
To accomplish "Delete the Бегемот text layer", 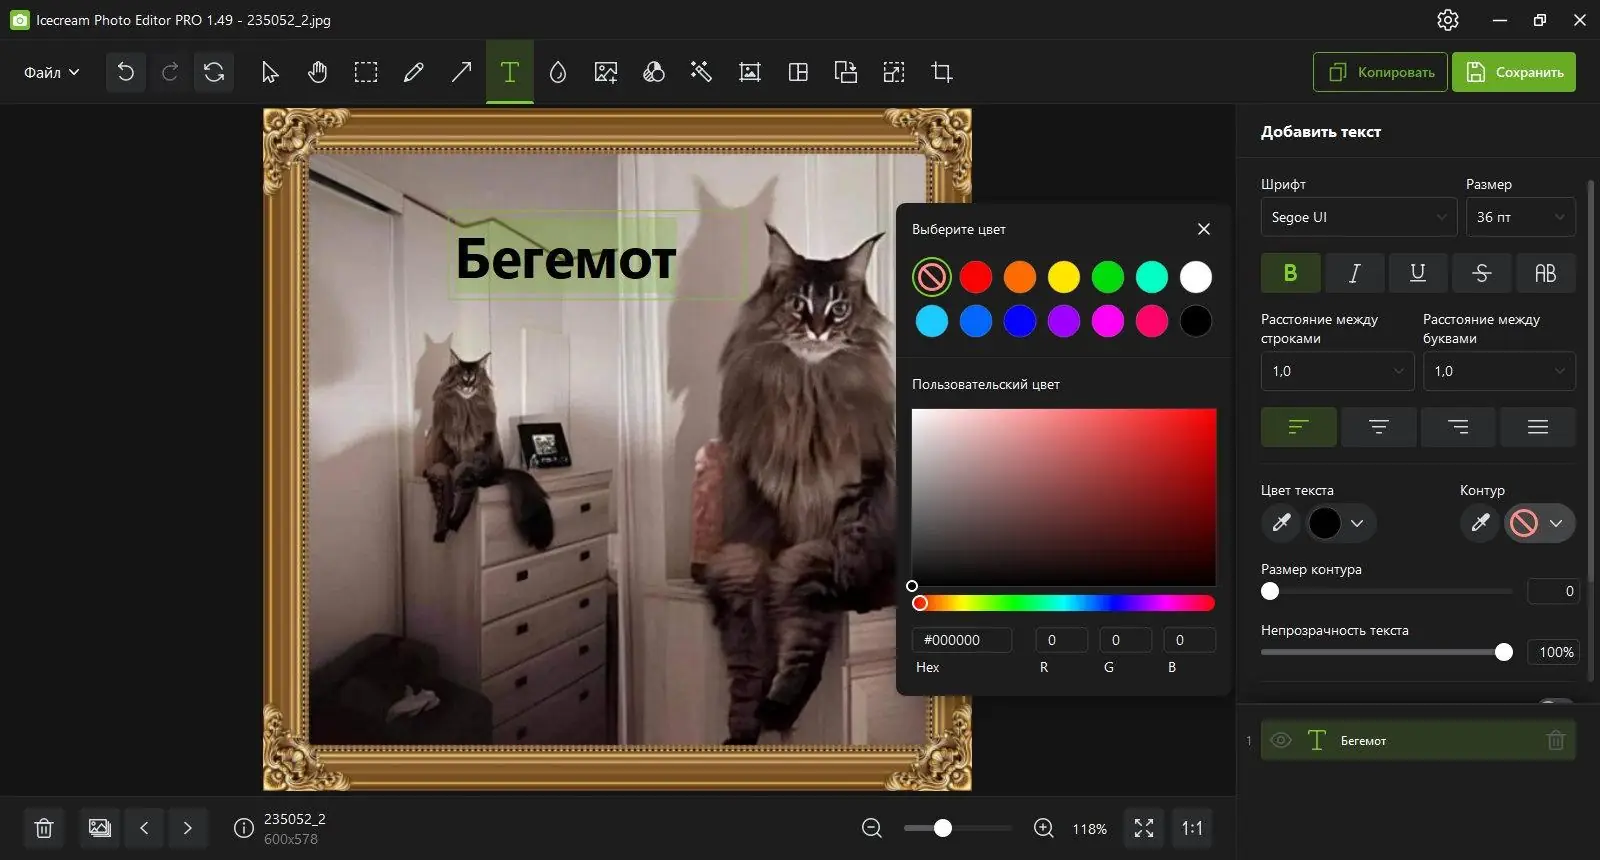I will [x=1555, y=740].
